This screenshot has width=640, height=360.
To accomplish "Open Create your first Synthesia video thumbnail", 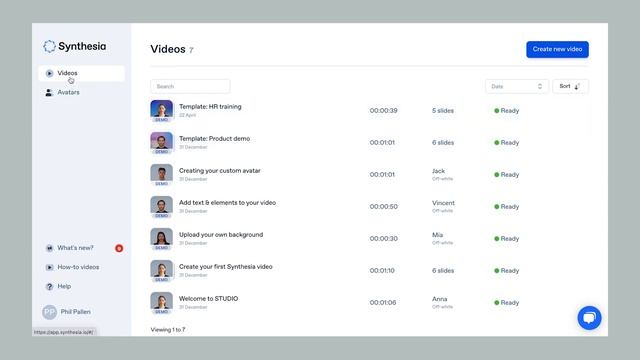I will point(162,271).
